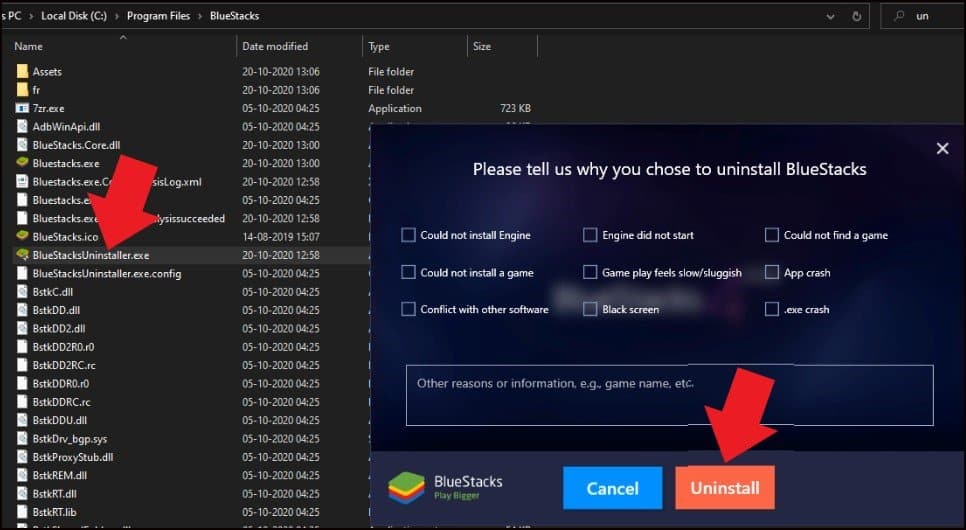
Task: Click the search magnifier icon
Action: coord(899,17)
